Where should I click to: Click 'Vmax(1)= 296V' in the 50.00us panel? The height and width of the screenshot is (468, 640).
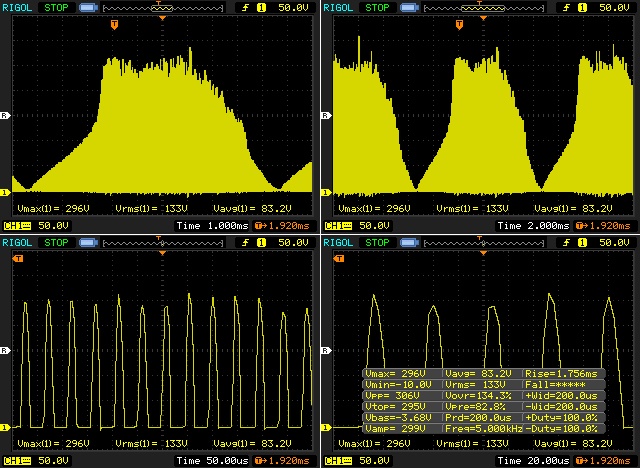click(x=53, y=444)
